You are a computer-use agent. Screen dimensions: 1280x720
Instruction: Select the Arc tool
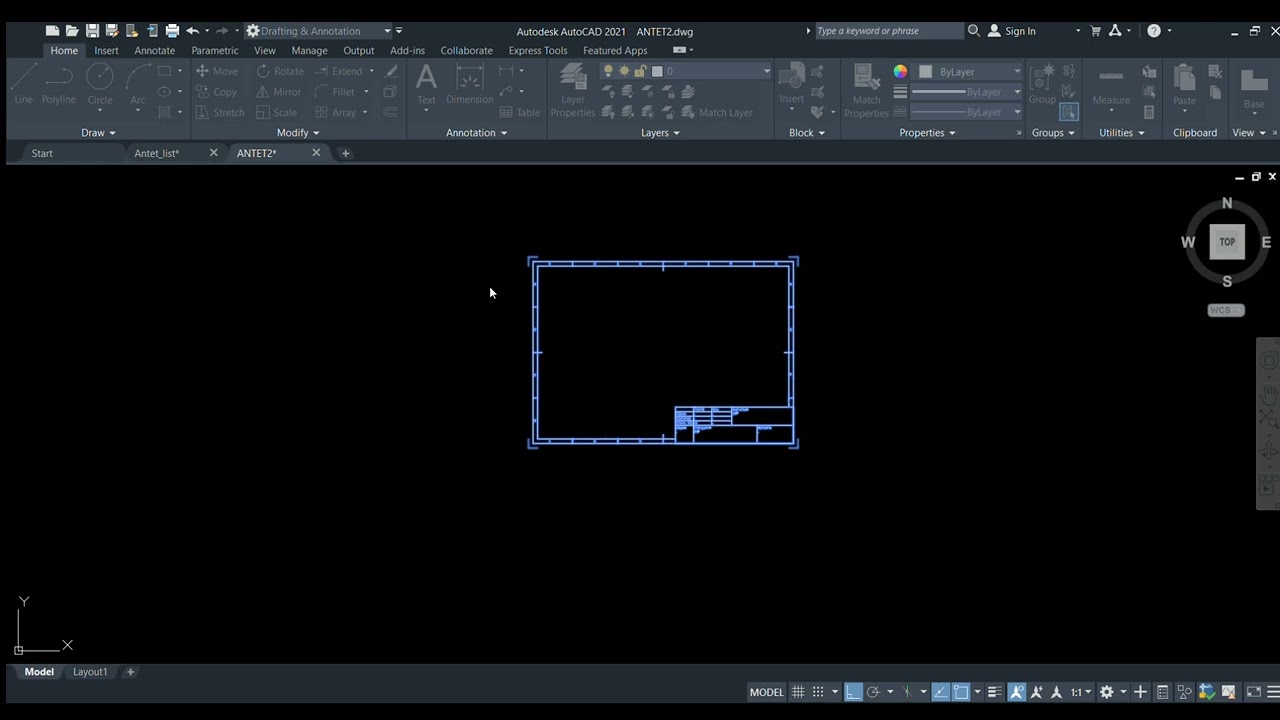coord(138,84)
